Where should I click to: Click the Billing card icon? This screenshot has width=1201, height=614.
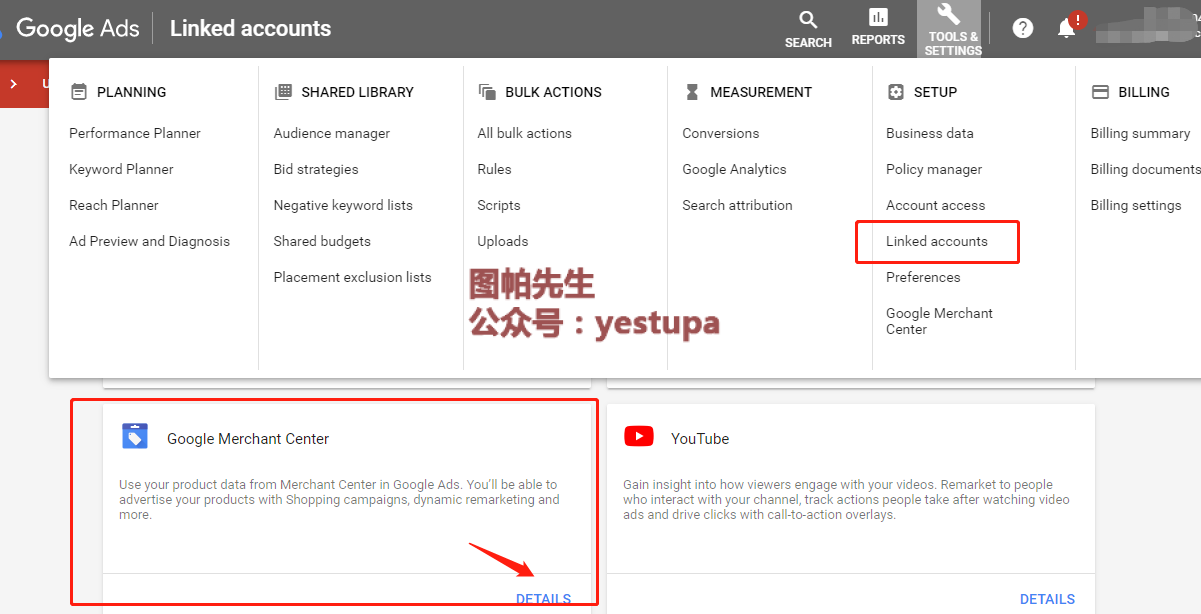pyautogui.click(x=1100, y=92)
